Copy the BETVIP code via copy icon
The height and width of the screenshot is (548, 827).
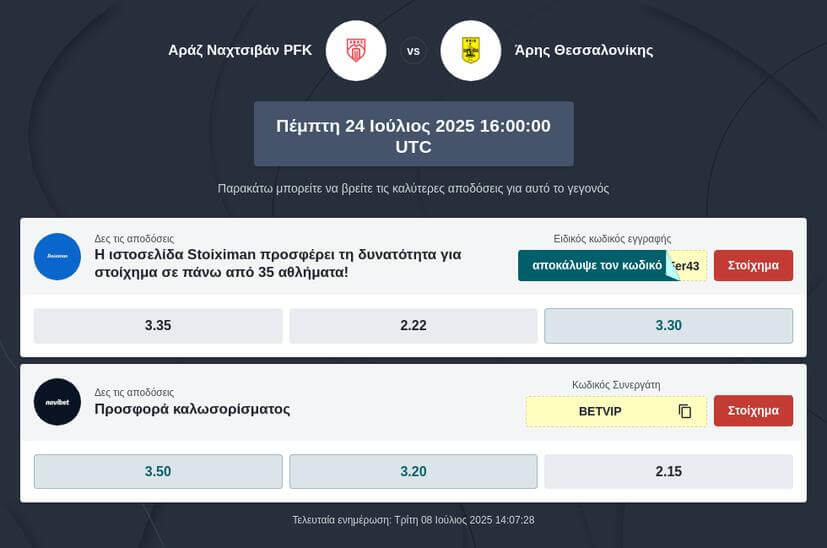pos(685,411)
